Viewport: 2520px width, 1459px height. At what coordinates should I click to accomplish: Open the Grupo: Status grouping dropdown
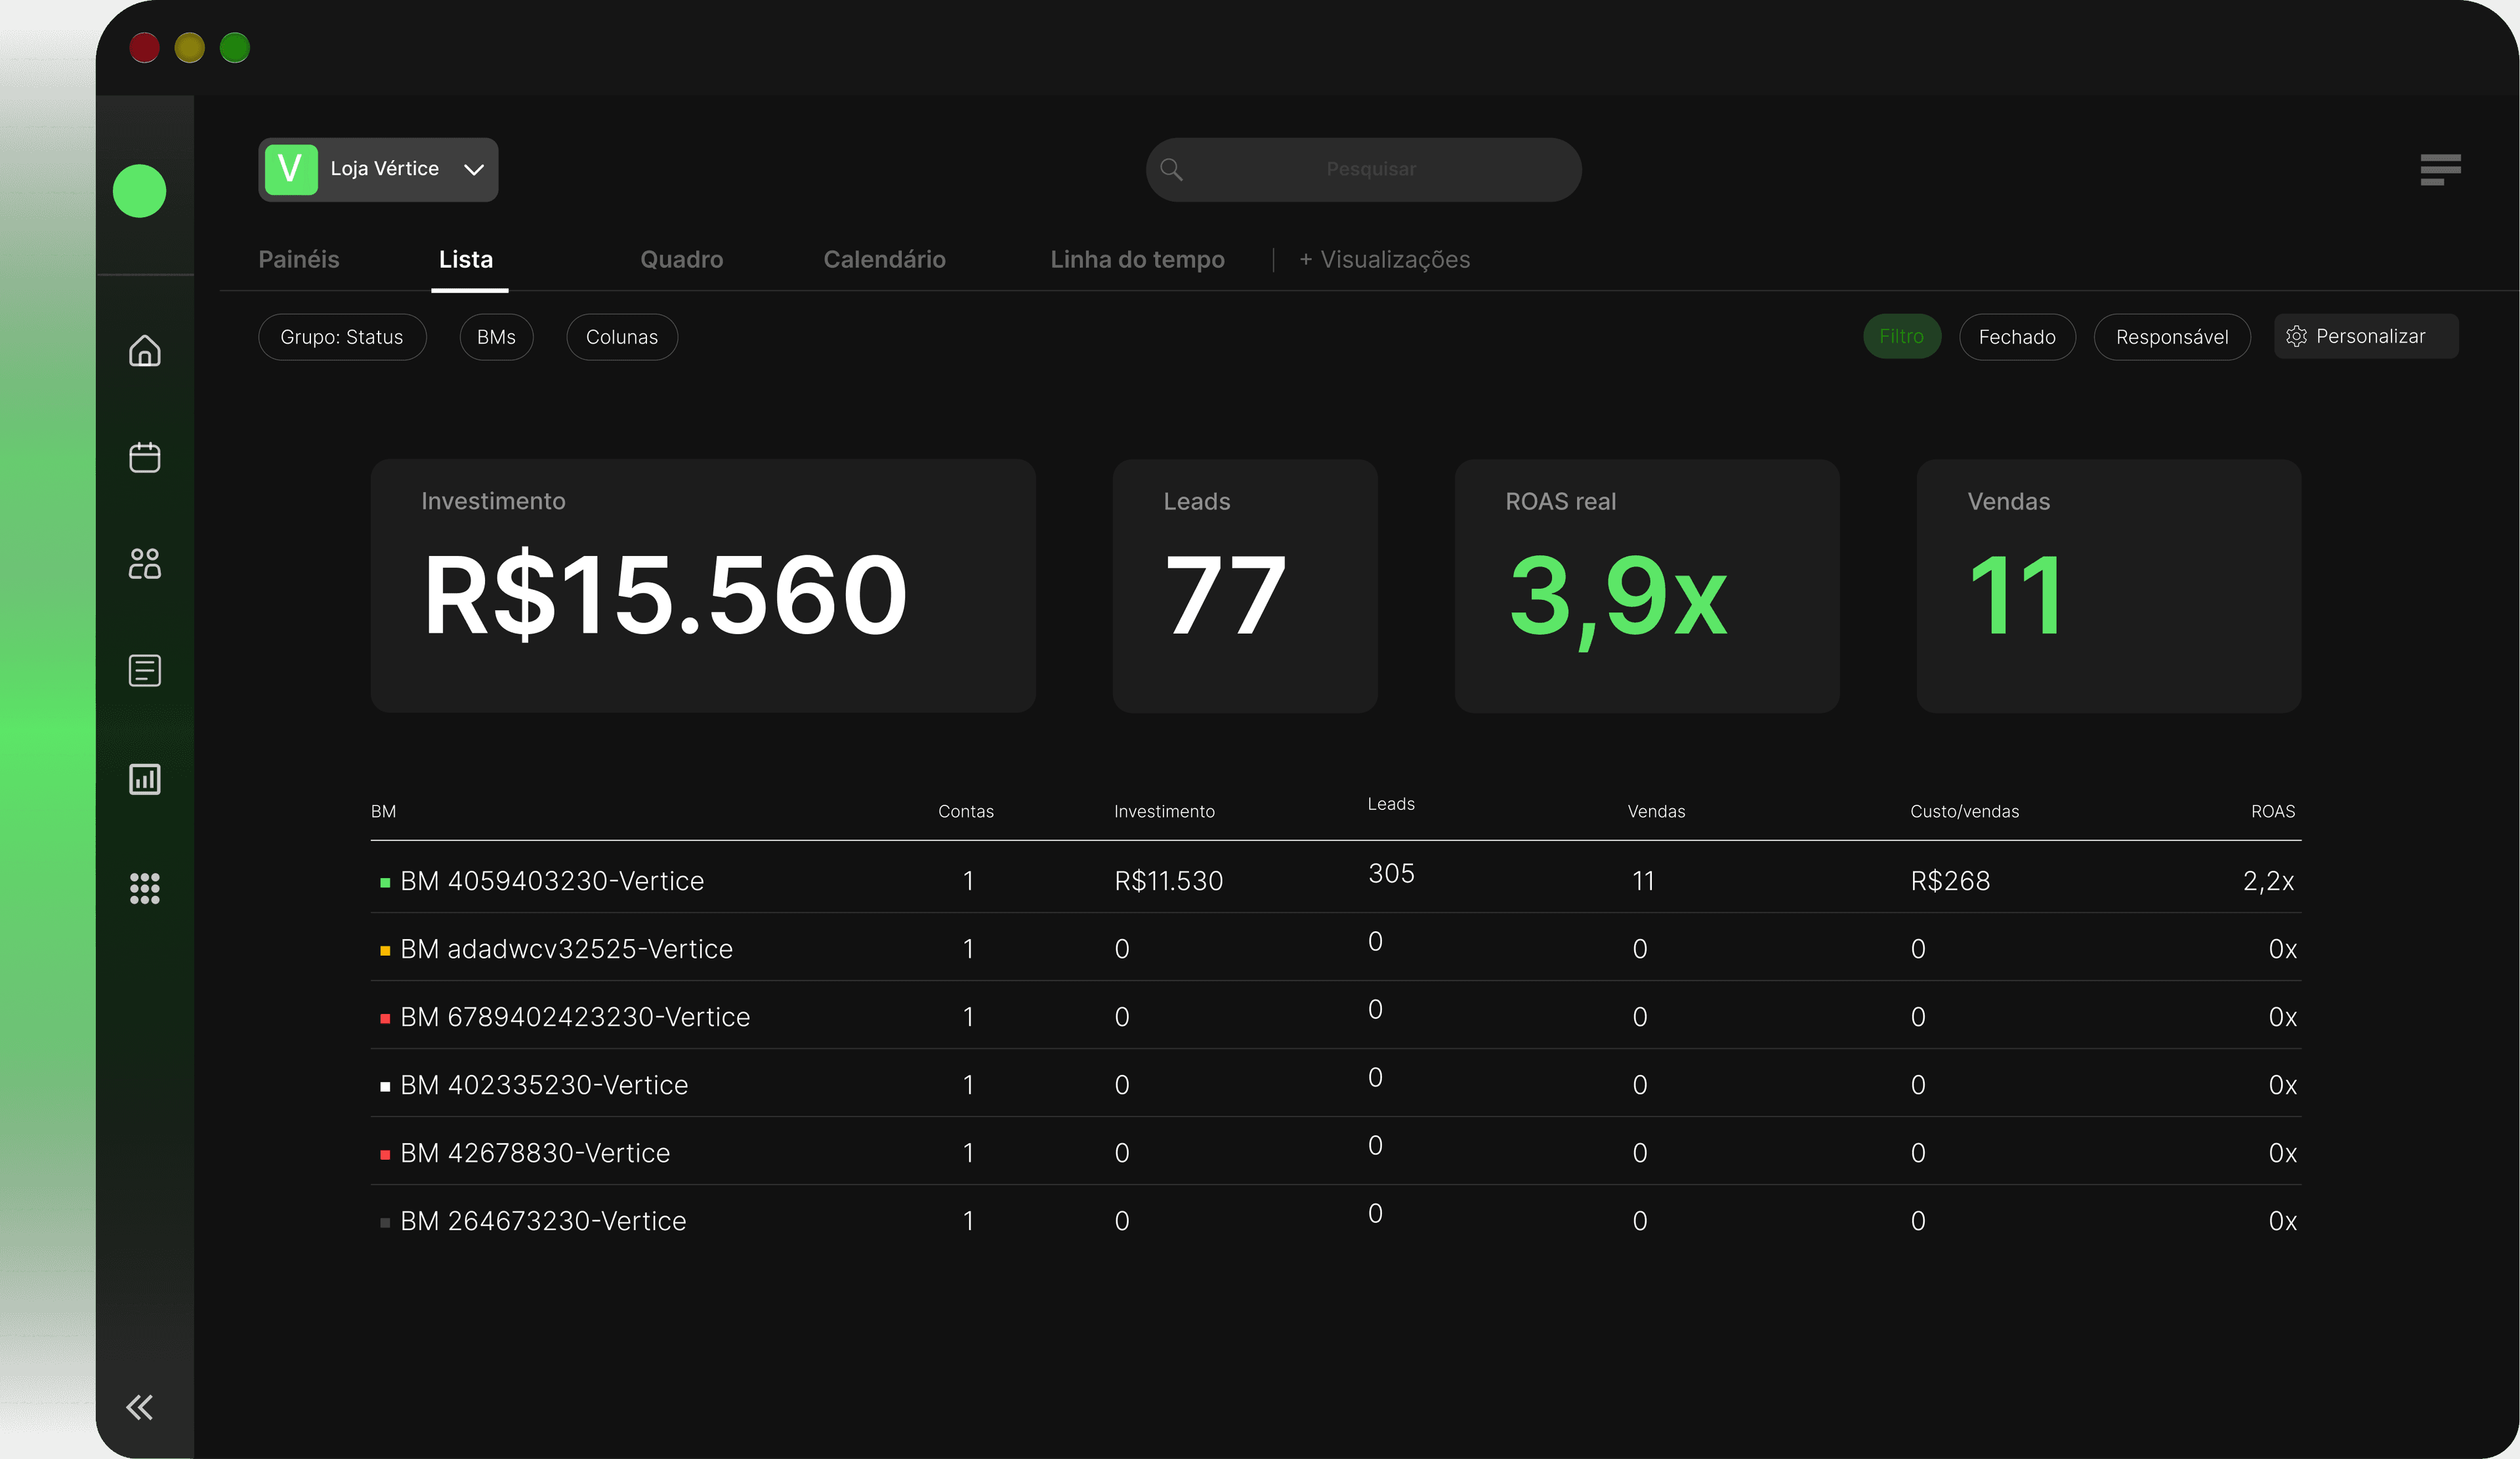point(342,337)
